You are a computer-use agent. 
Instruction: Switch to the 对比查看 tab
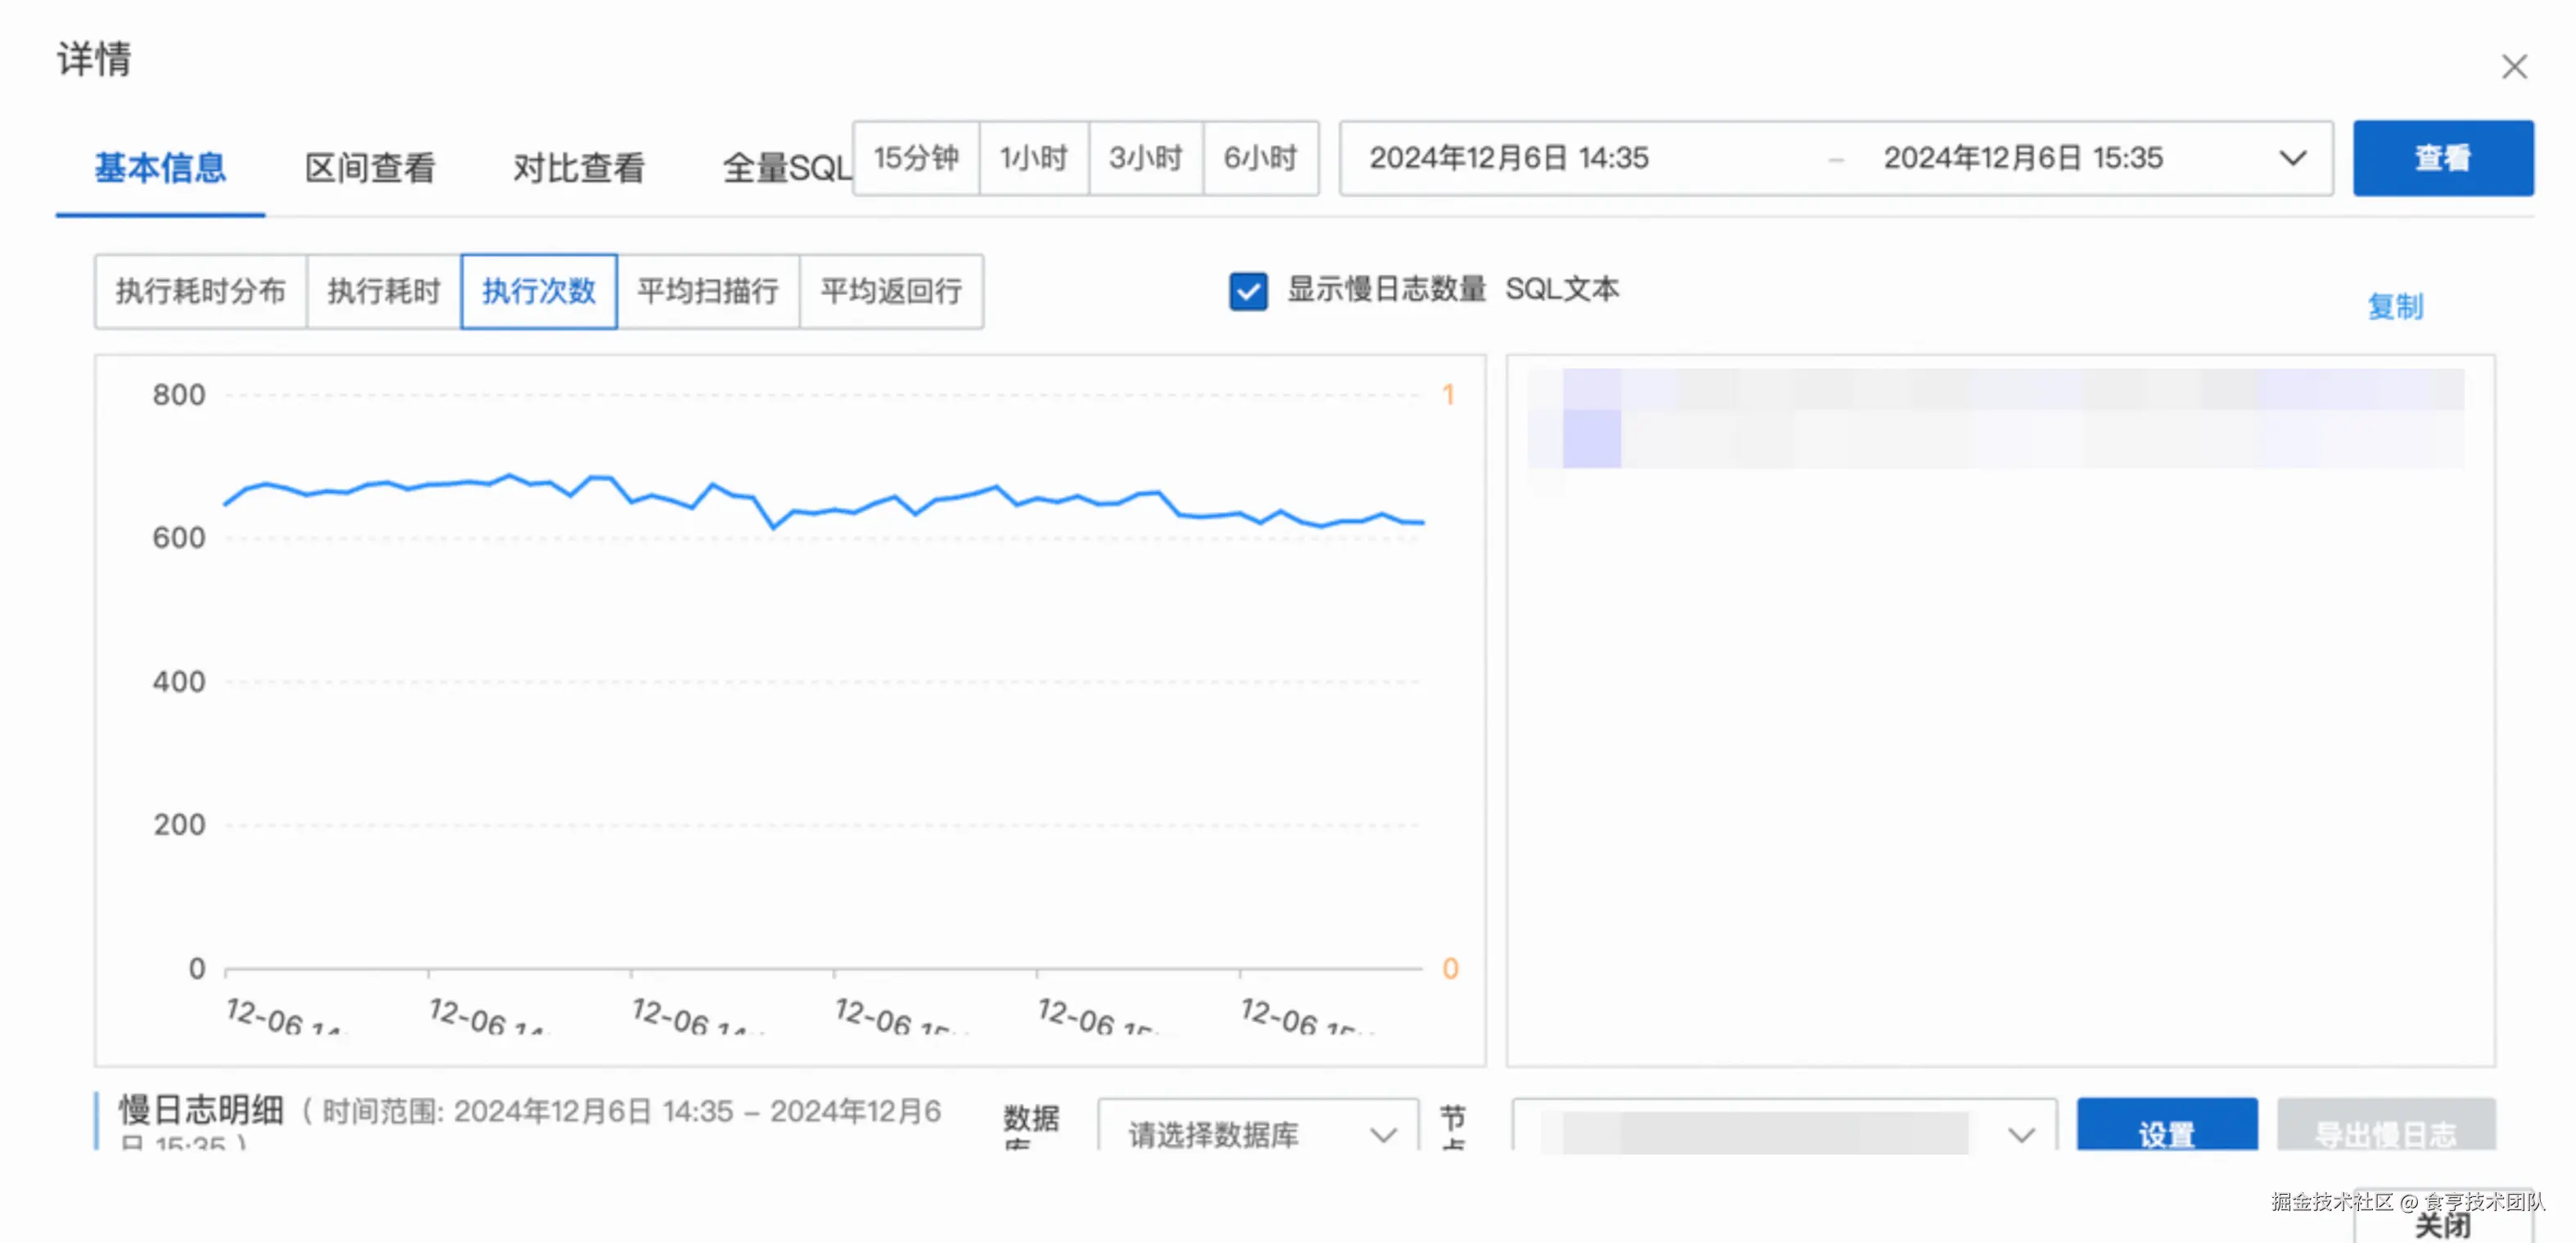579,168
